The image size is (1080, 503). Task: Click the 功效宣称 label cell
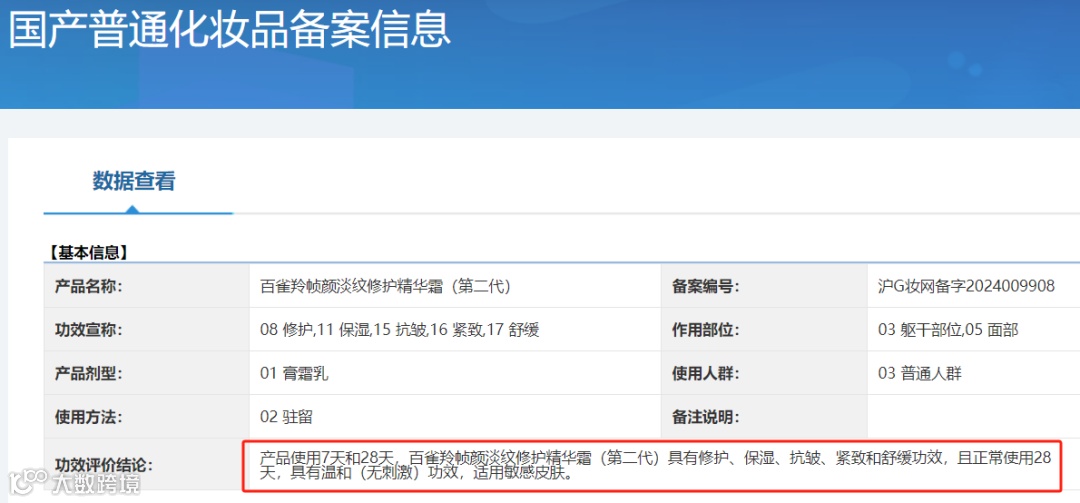point(146,329)
